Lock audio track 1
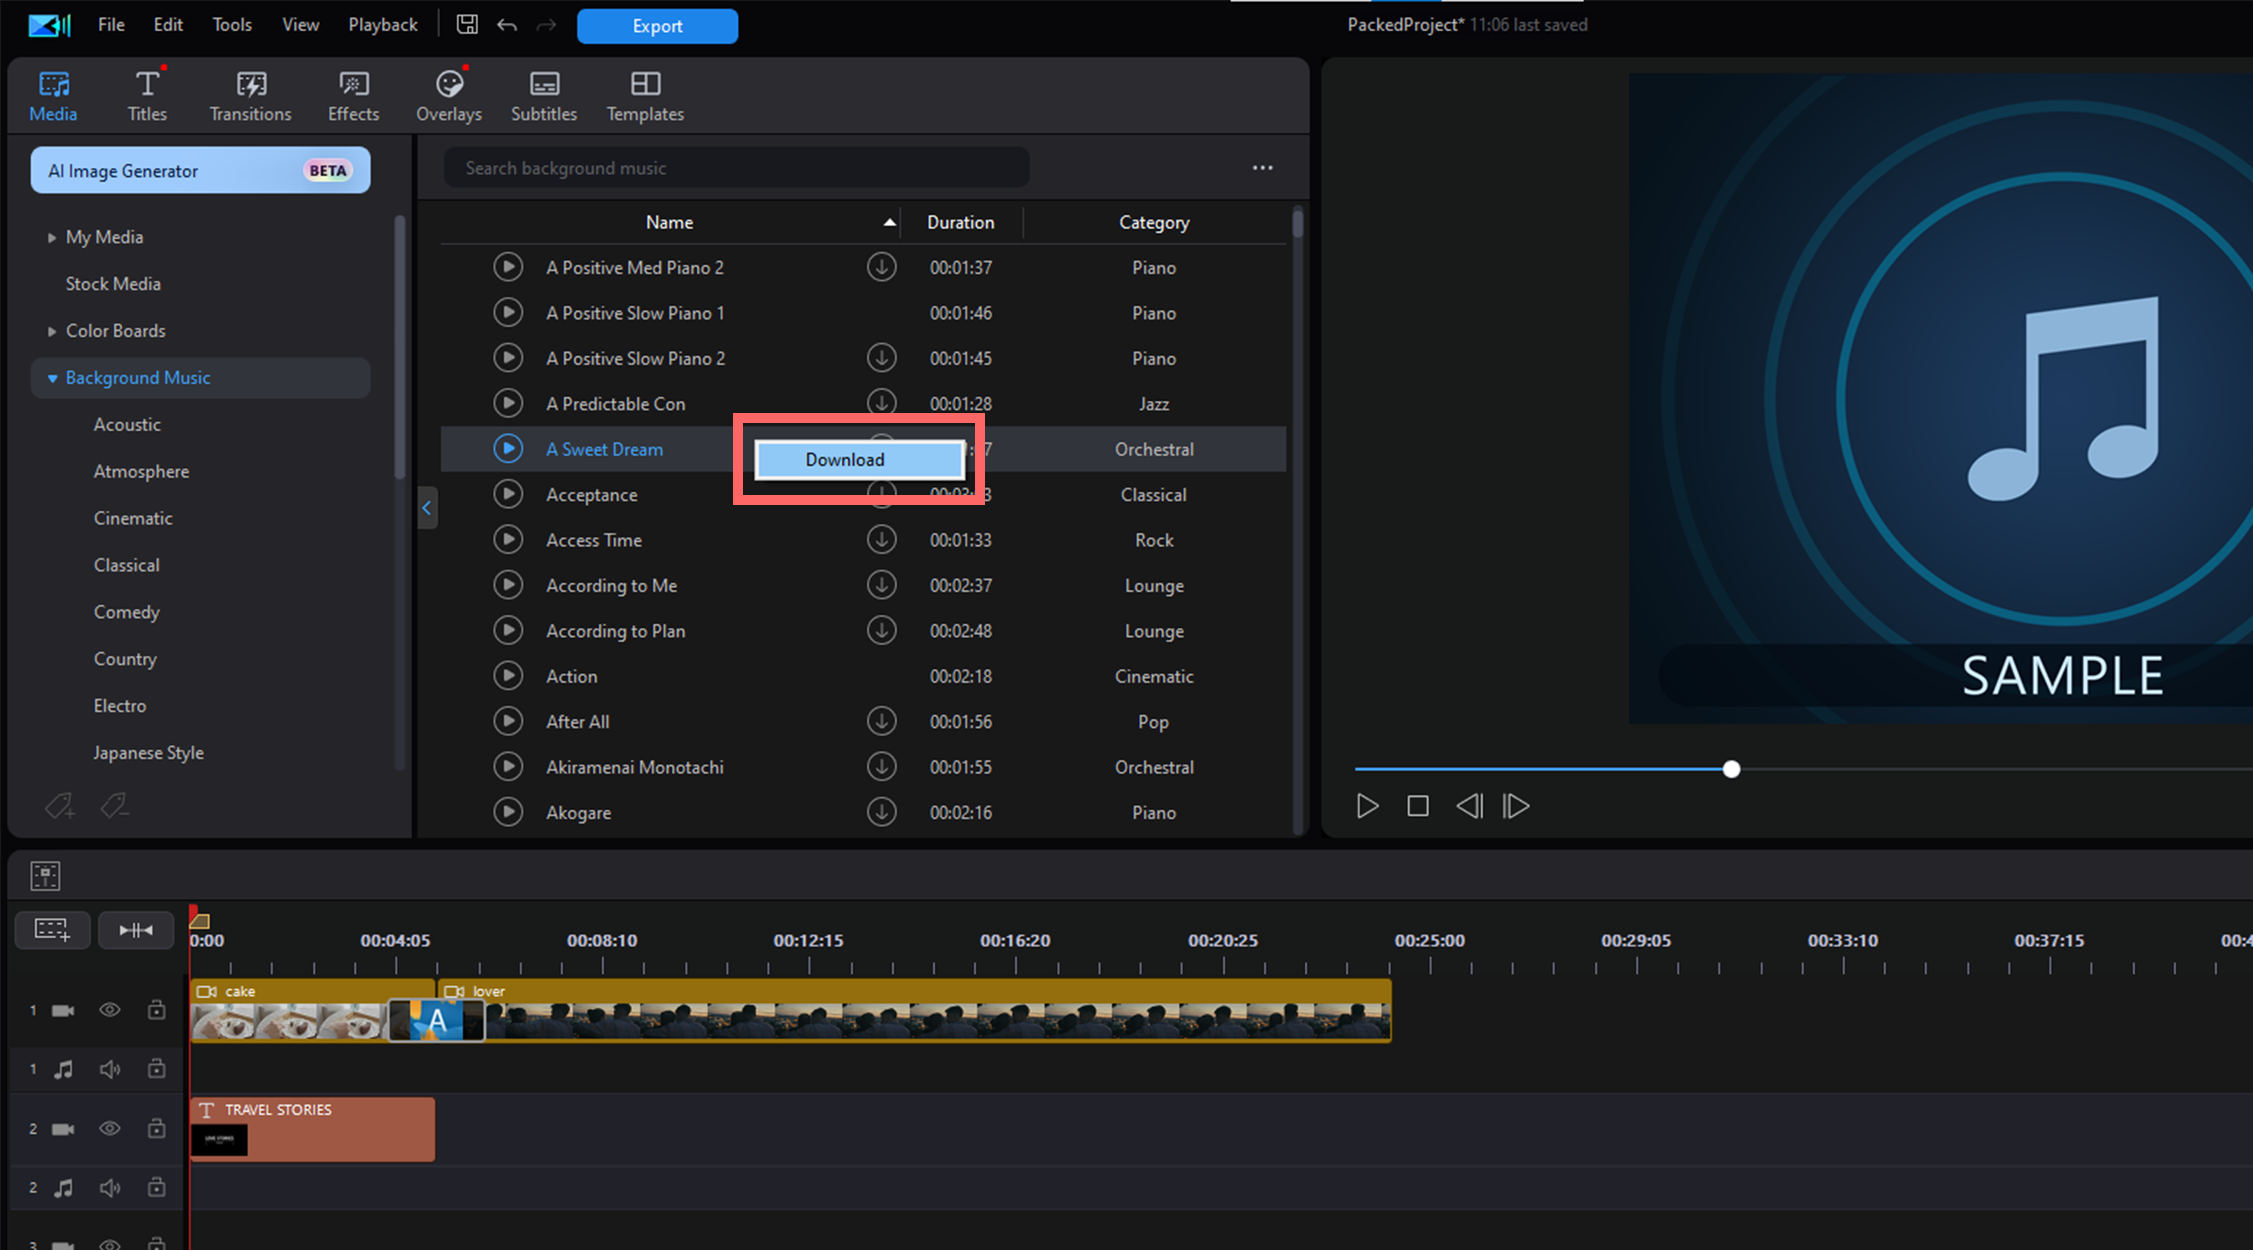 tap(157, 1068)
